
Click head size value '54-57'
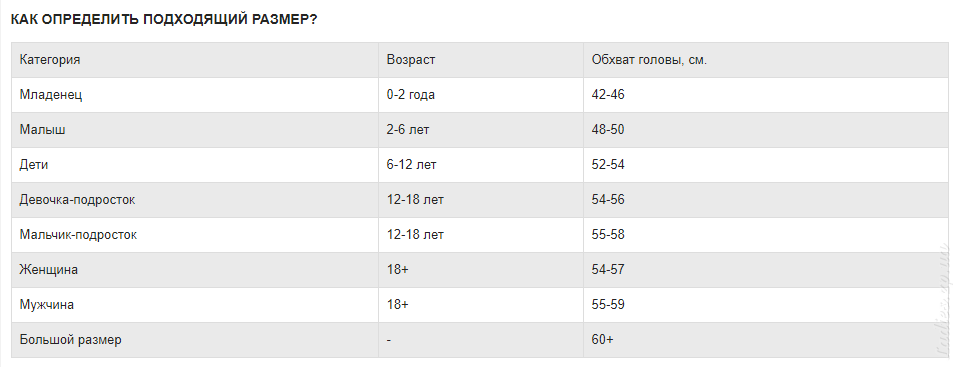pyautogui.click(x=608, y=270)
